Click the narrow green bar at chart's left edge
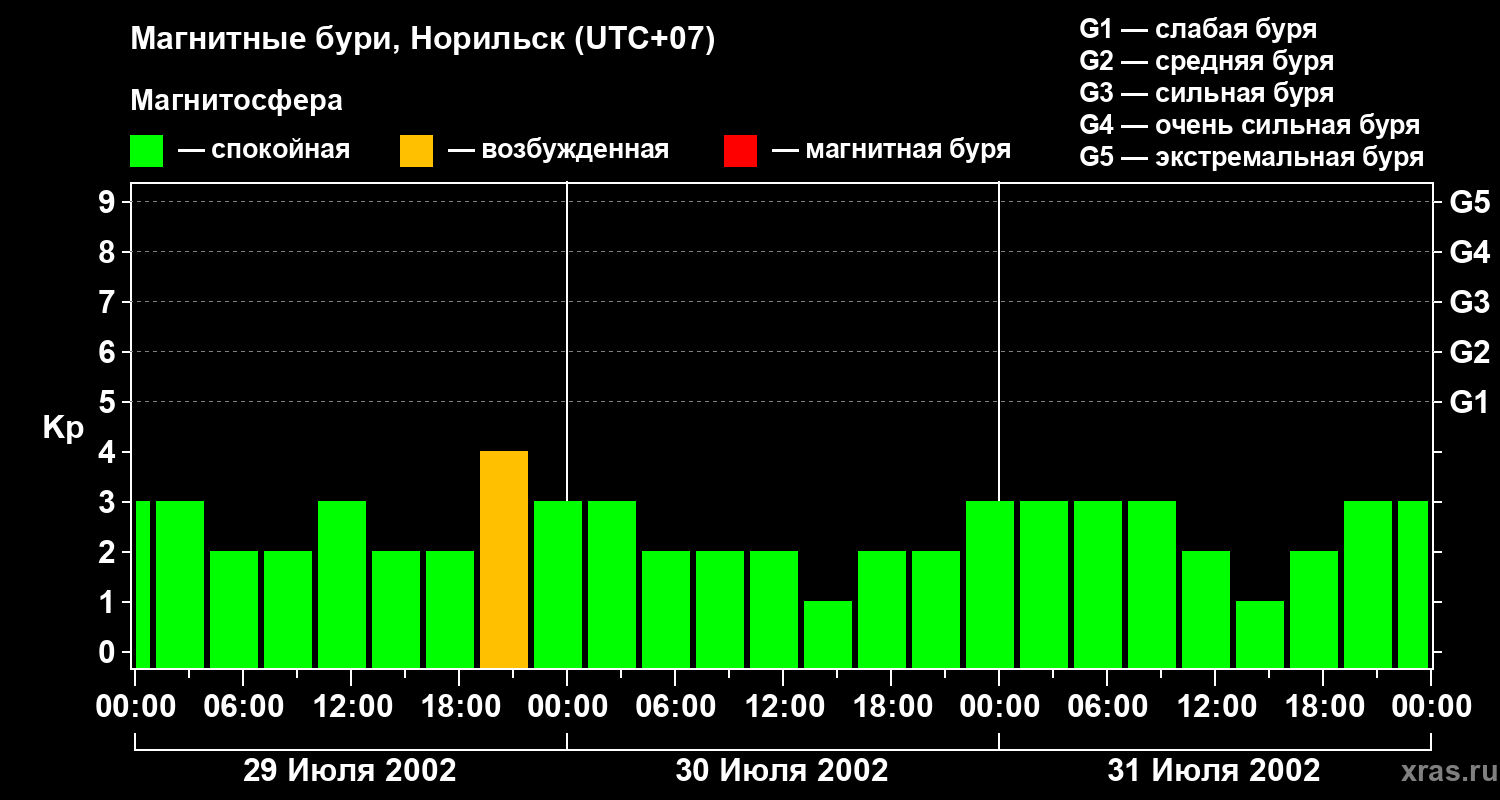1500x800 pixels. coord(142,585)
